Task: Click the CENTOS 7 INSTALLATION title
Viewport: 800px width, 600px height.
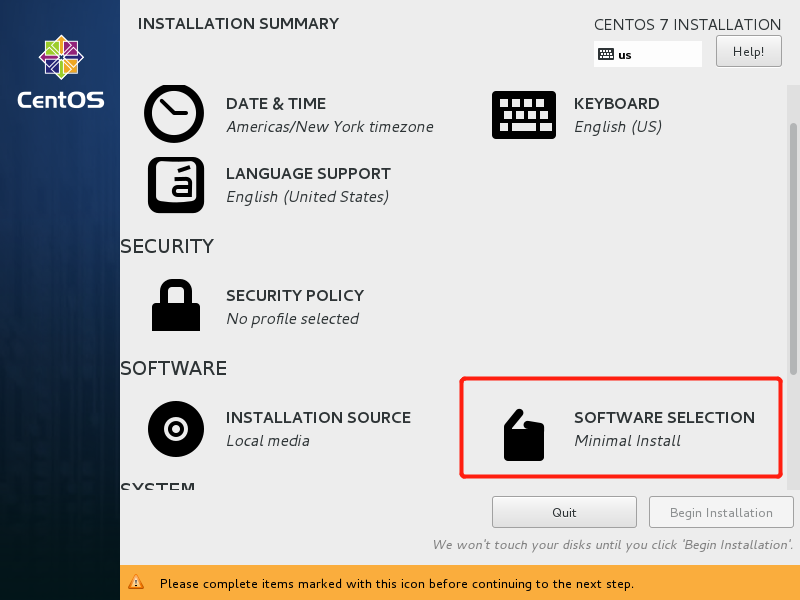Action: [687, 24]
